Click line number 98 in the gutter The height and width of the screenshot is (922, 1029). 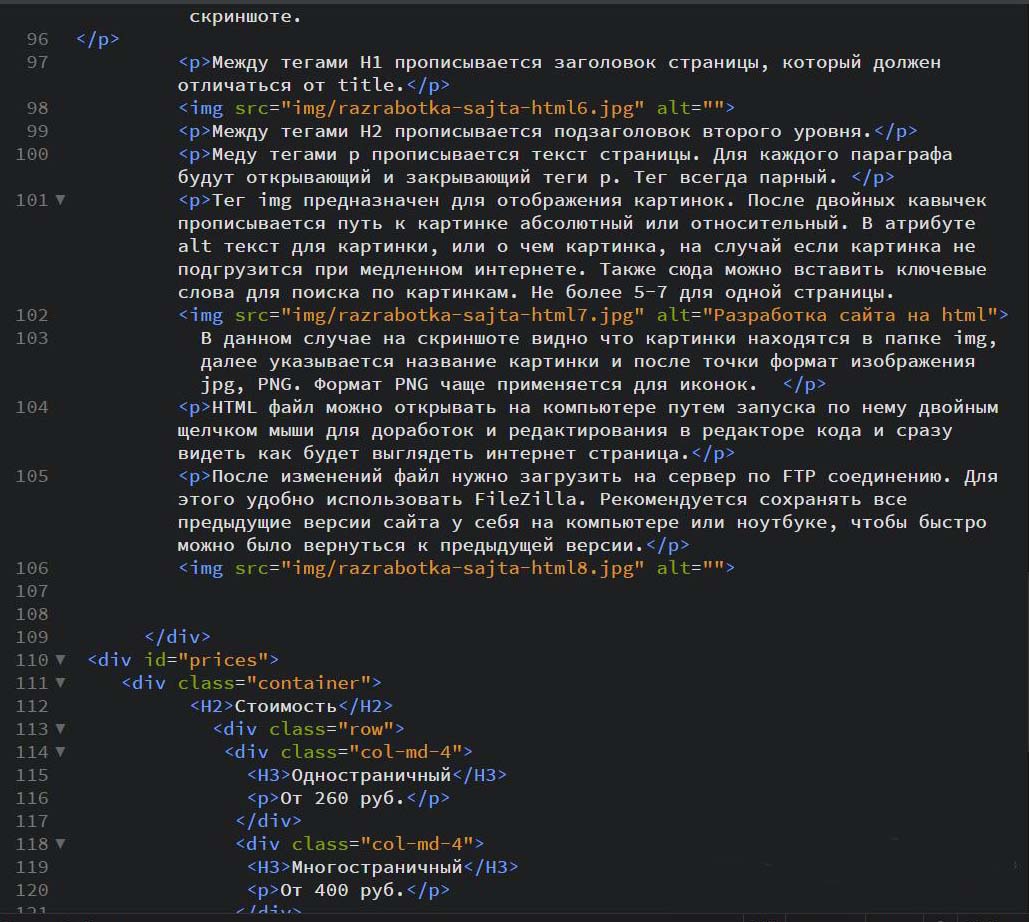(x=36, y=108)
